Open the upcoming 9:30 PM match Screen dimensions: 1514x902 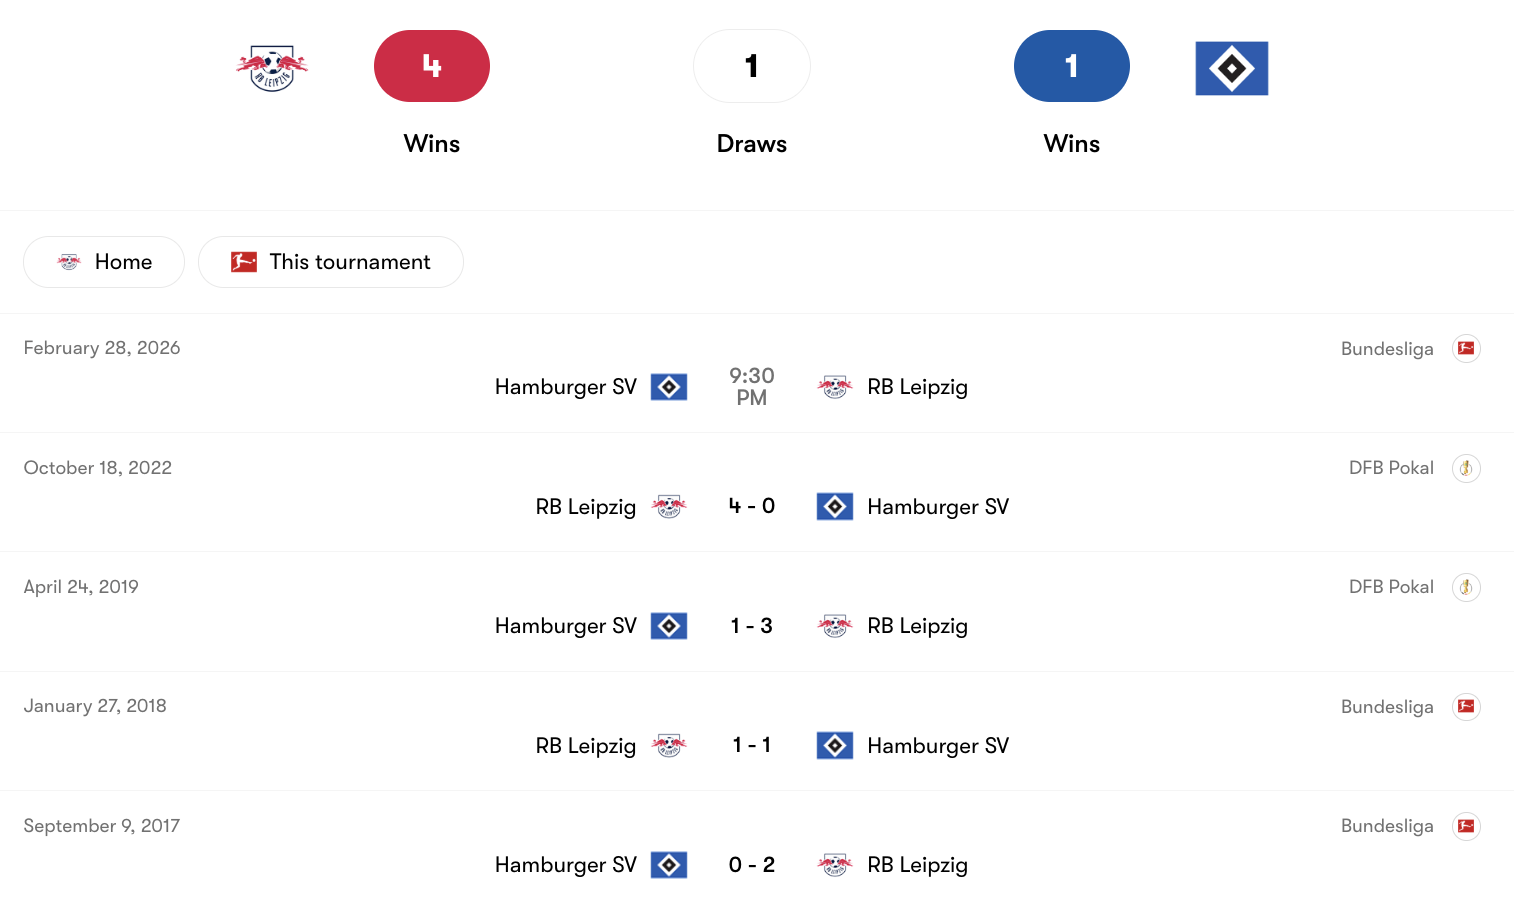coord(752,387)
